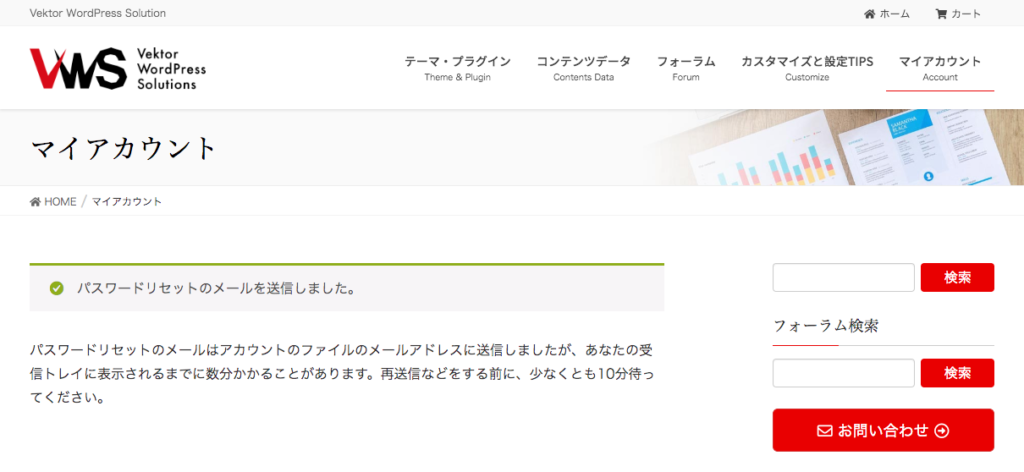This screenshot has height=472, width=1024.
Task: Open the カスタマイズと設定TIPS menu
Action: click(807, 68)
